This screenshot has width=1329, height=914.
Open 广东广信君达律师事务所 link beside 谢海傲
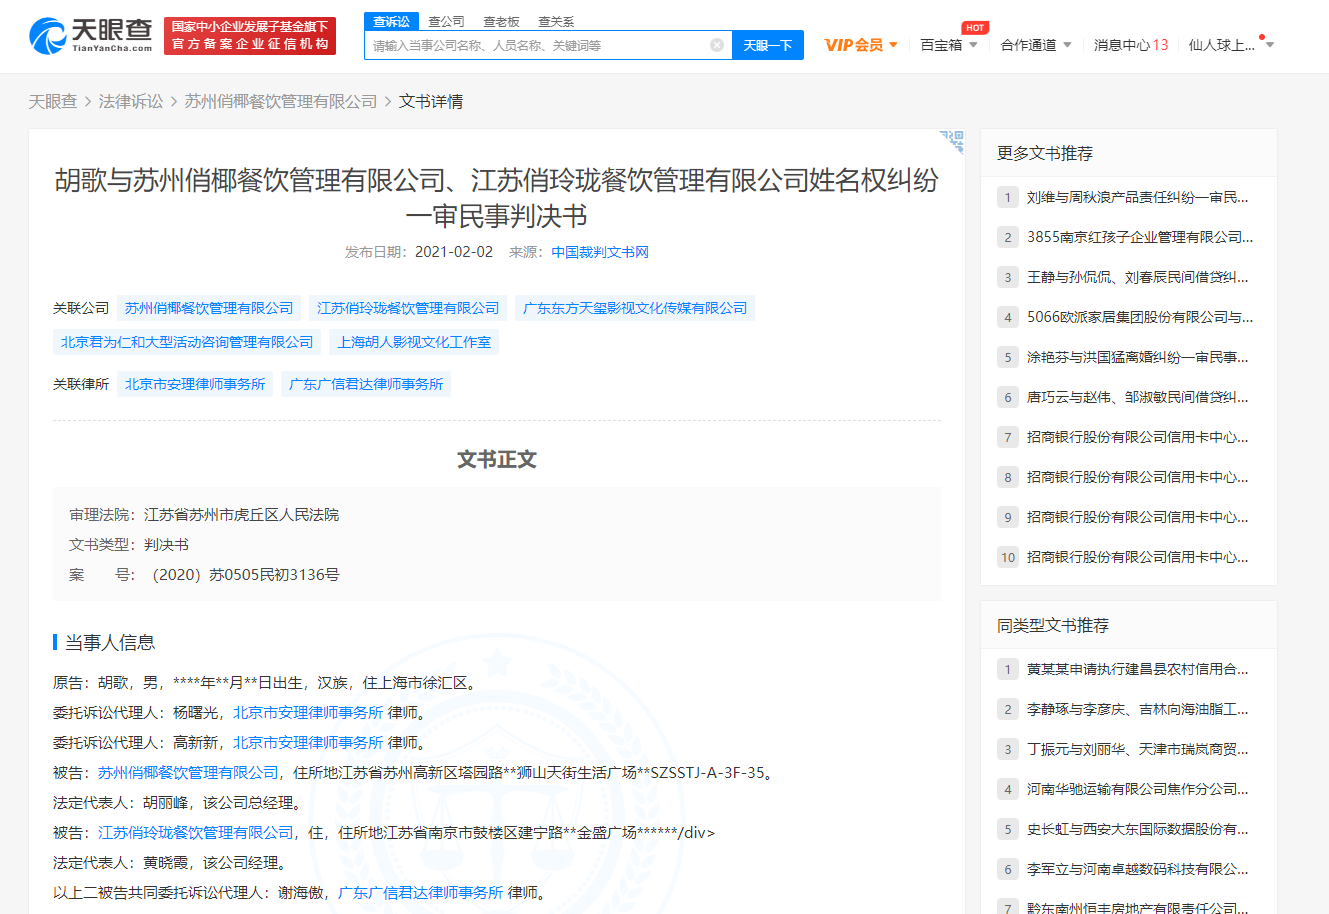point(420,893)
